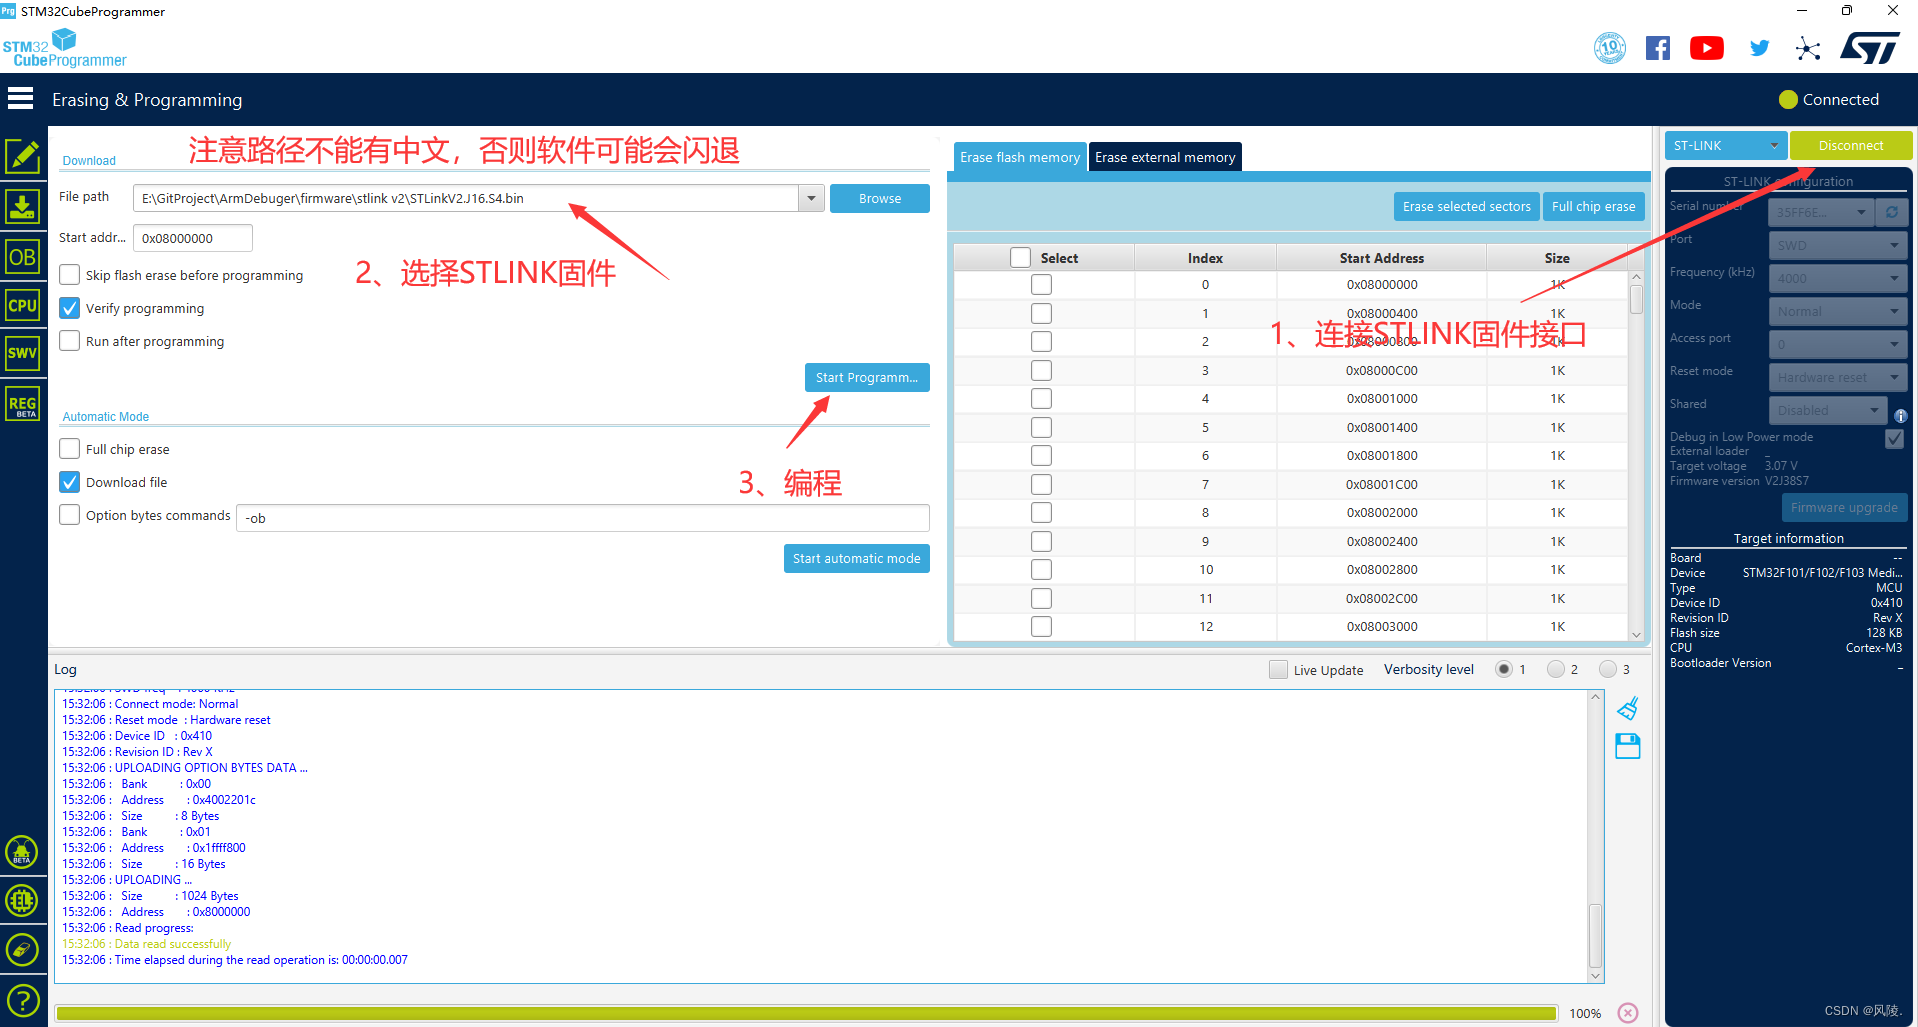
Task: Click Erase selected sectors button
Action: (1466, 206)
